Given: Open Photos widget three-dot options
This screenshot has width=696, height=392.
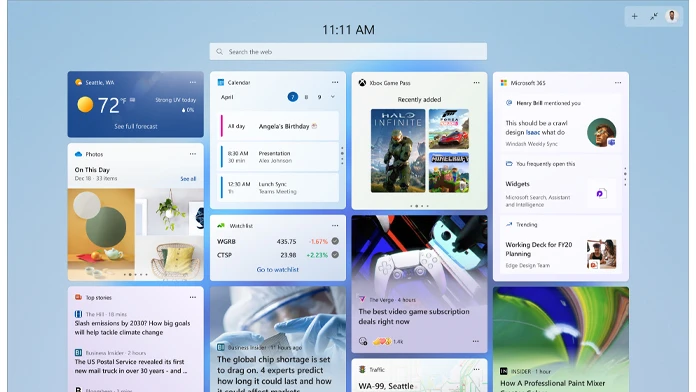Looking at the screenshot, I should click(193, 154).
